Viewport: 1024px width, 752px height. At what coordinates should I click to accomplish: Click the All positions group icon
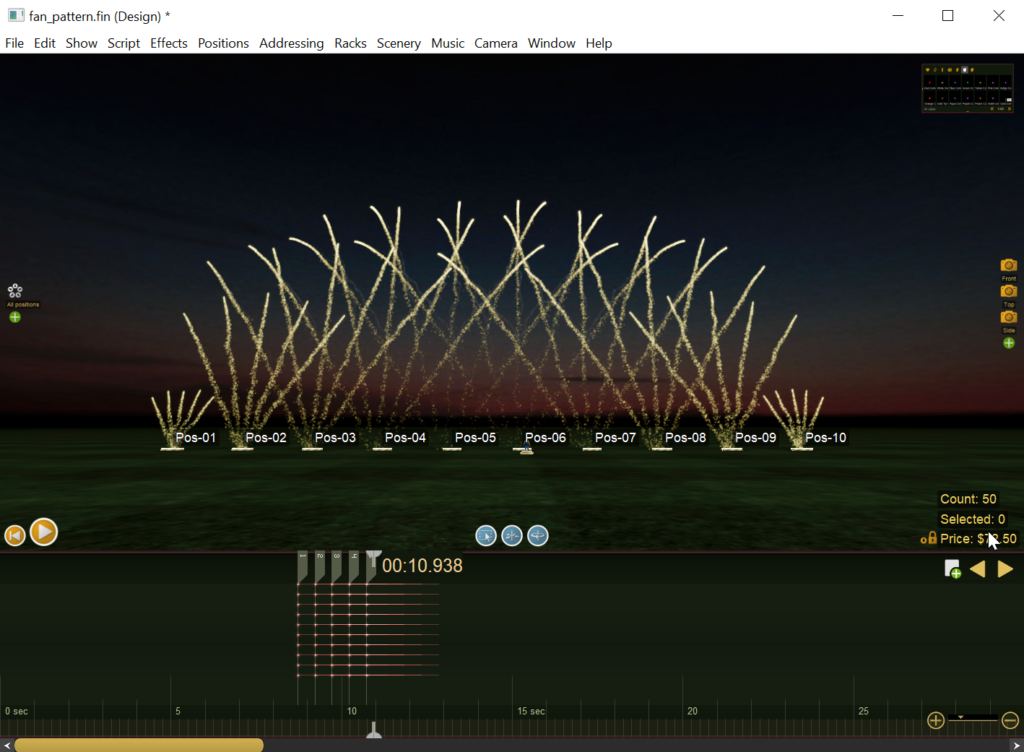point(15,291)
